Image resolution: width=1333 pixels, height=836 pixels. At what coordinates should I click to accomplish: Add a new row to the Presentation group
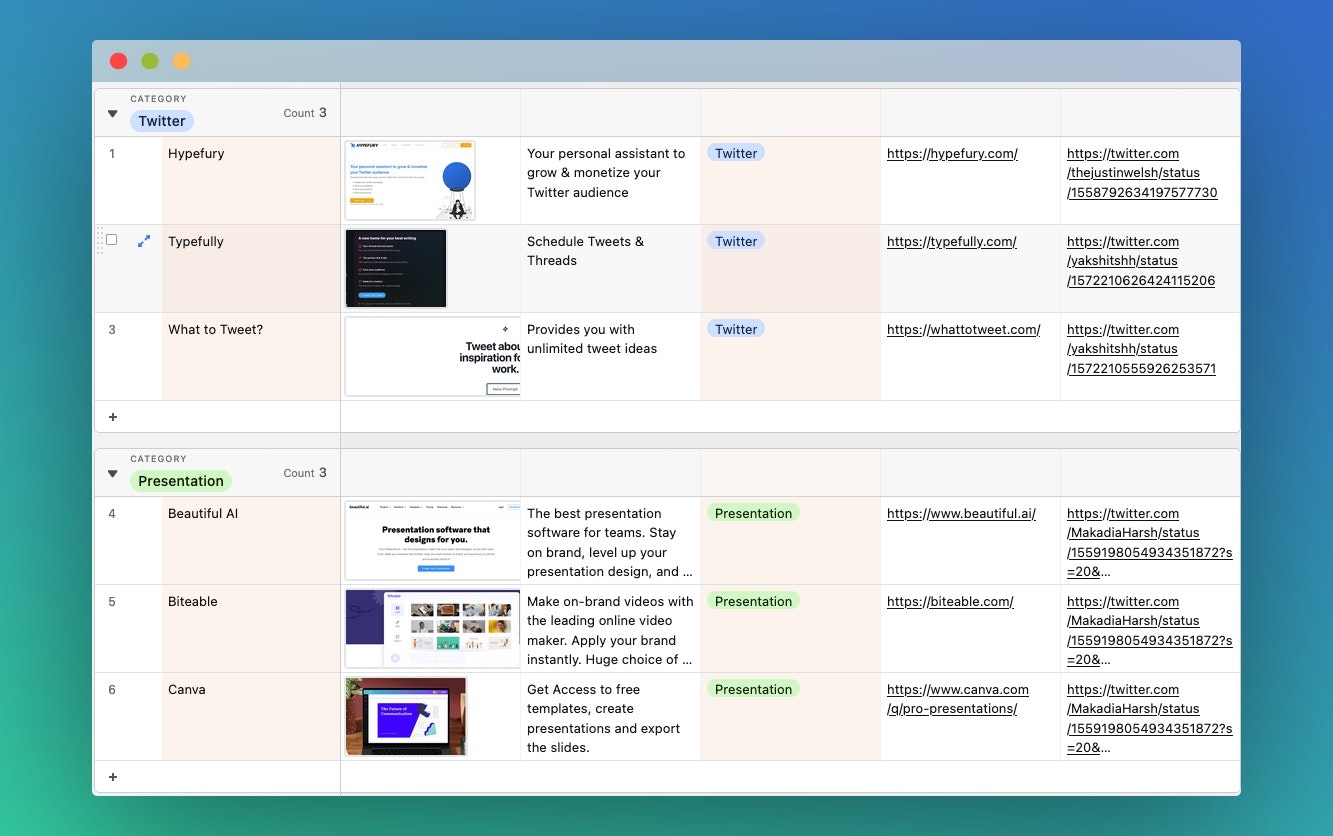[x=112, y=777]
